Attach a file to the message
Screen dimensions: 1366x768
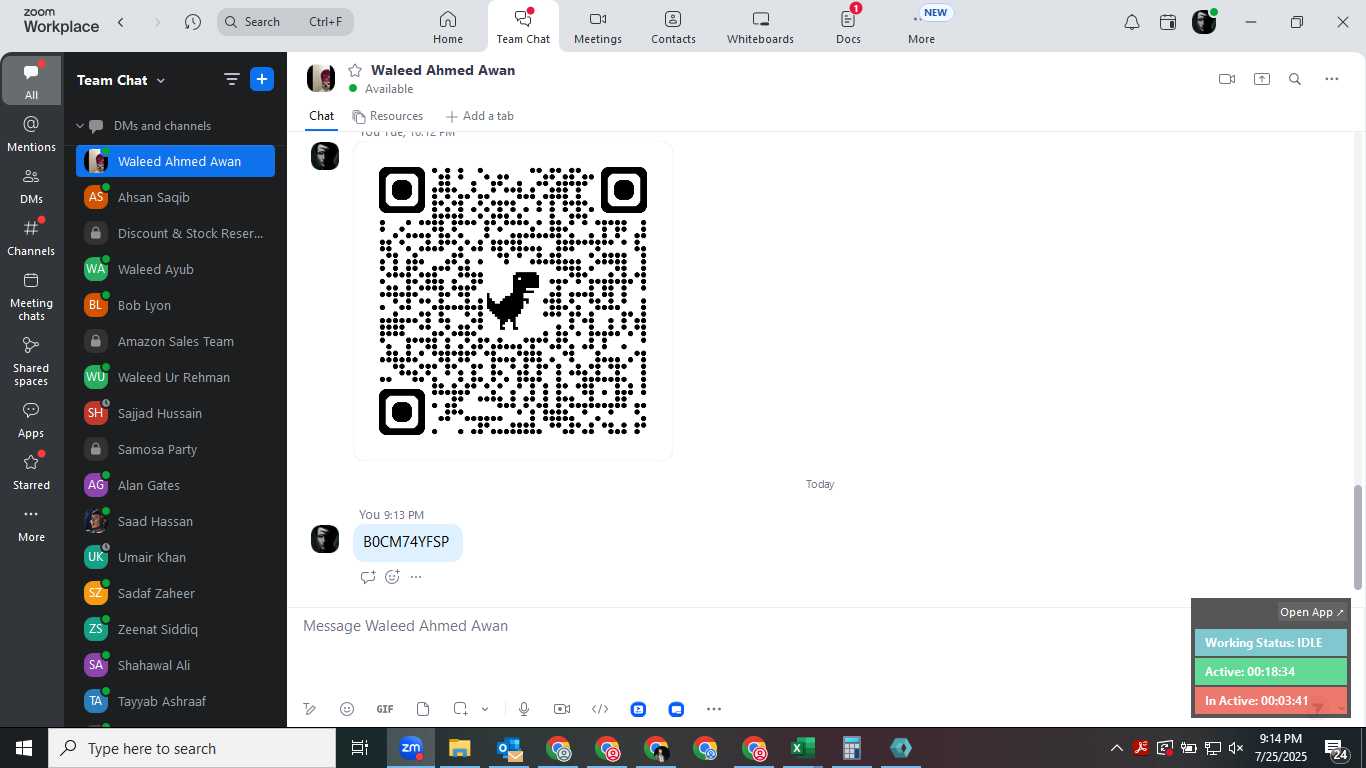click(423, 709)
